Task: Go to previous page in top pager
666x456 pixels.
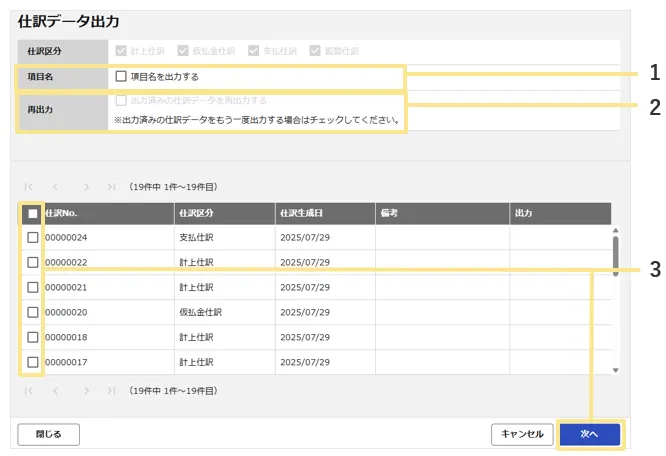Action: click(56, 187)
